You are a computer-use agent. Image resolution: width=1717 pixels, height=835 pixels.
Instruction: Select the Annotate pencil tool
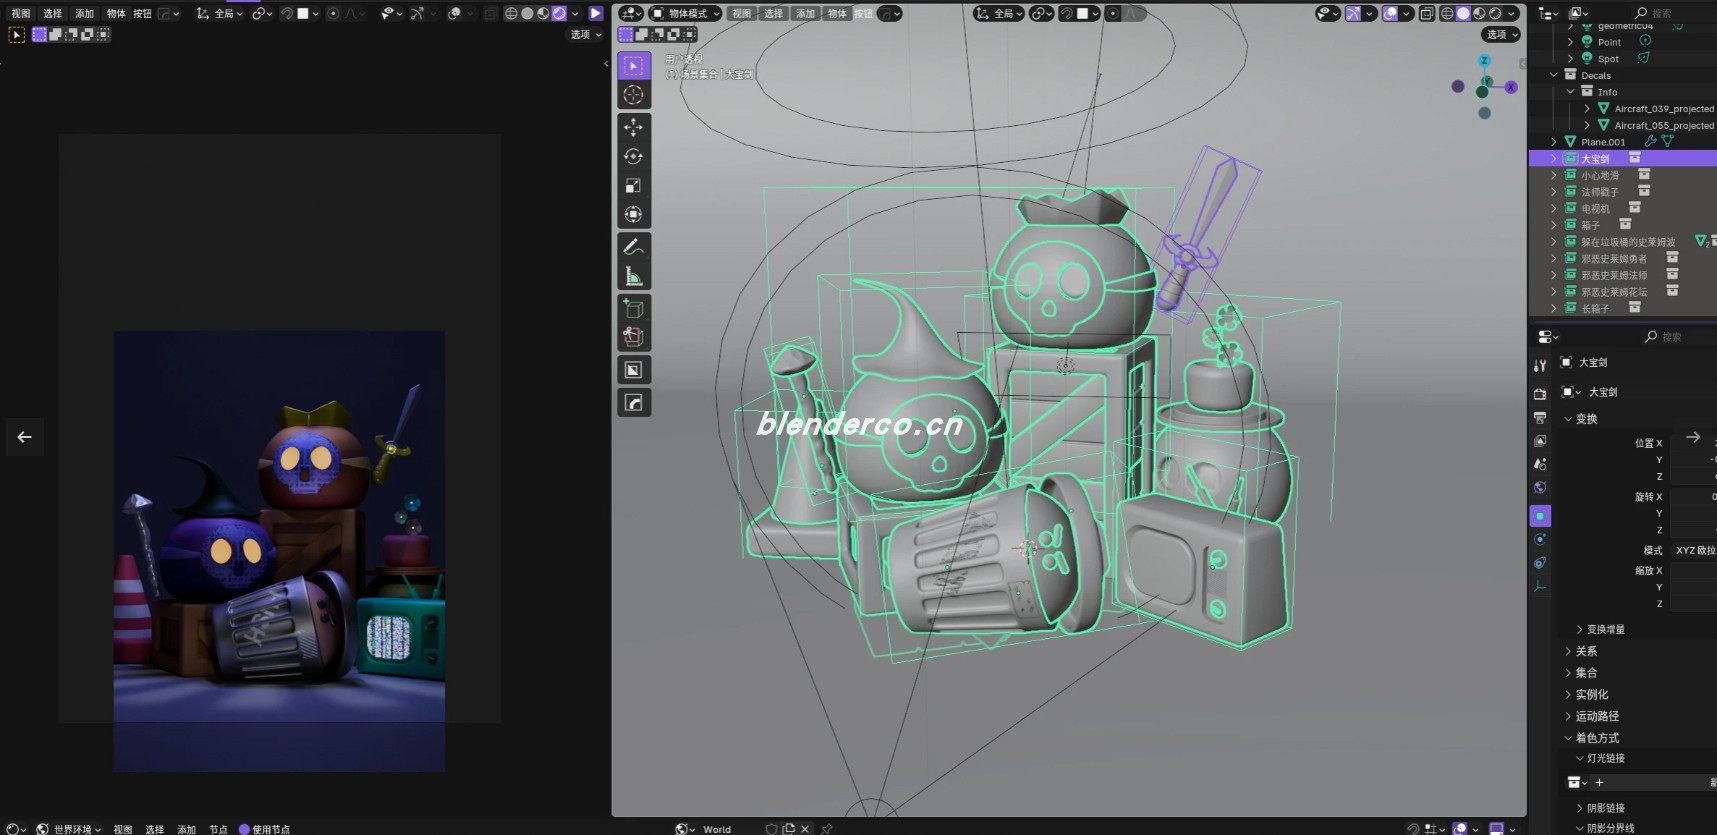(x=633, y=246)
